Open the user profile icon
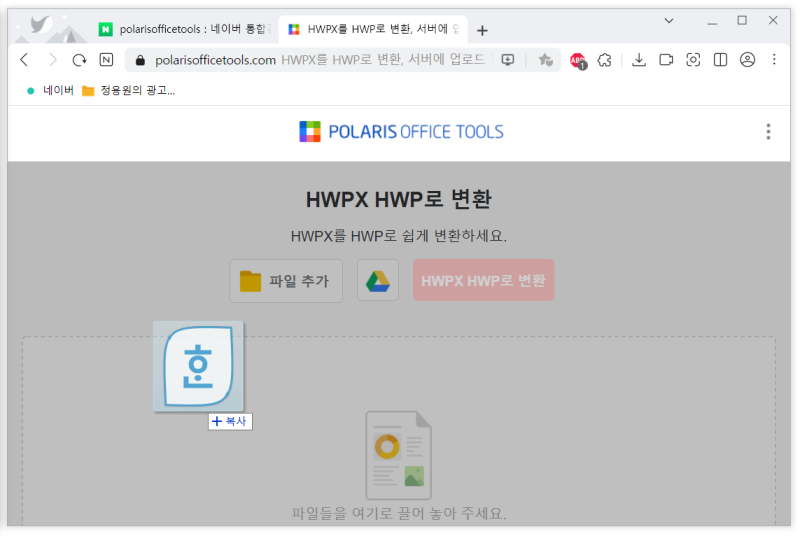The height and width of the screenshot is (536, 800). tap(747, 60)
